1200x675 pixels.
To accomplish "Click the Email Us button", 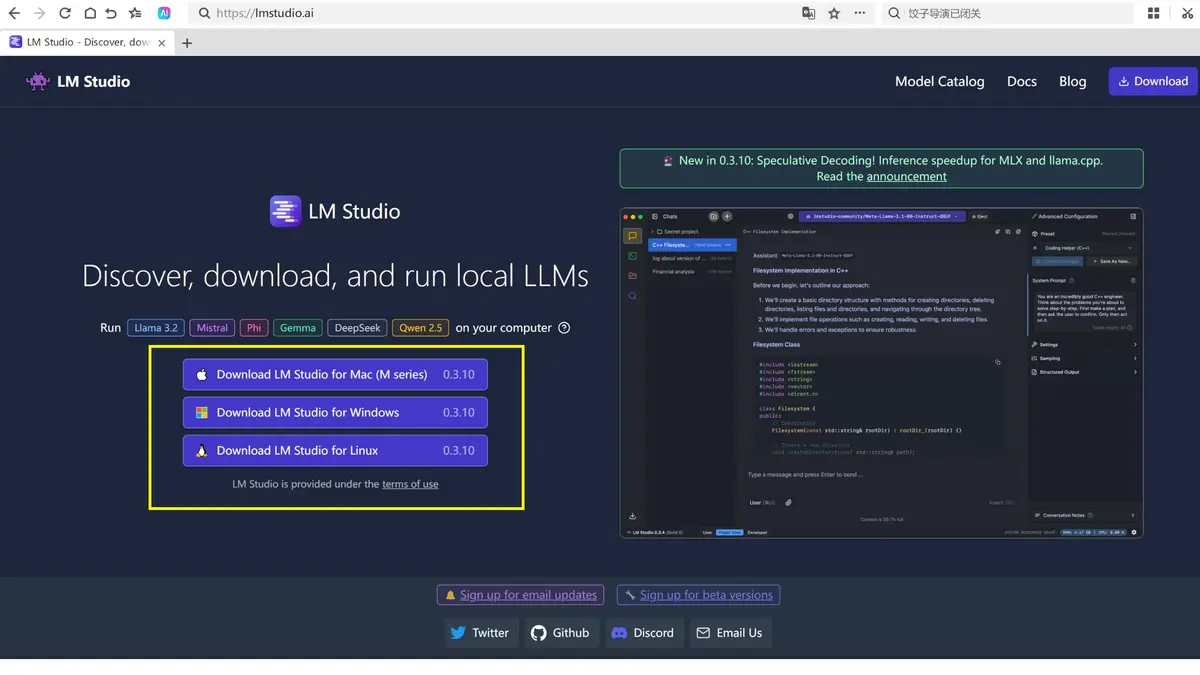I will pos(729,633).
